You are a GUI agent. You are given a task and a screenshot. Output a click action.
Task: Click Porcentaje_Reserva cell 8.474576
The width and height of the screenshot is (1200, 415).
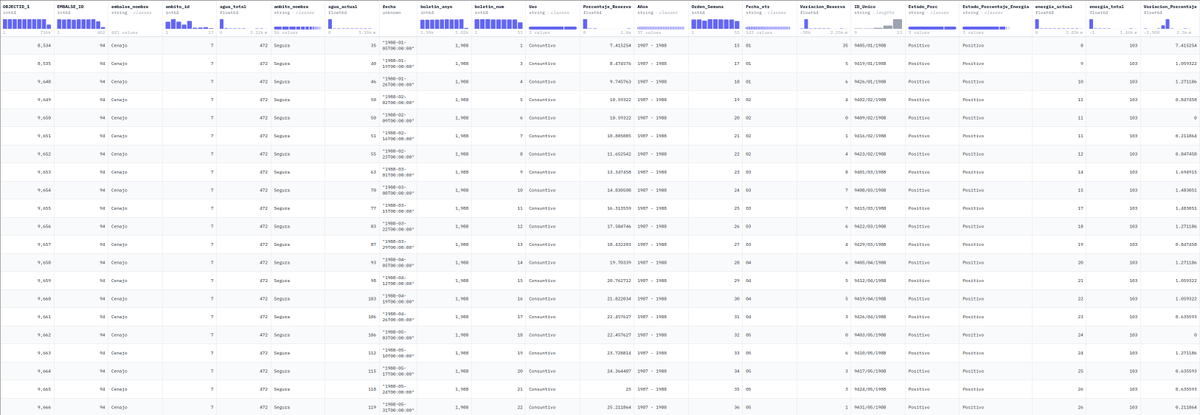pyautogui.click(x=620, y=63)
